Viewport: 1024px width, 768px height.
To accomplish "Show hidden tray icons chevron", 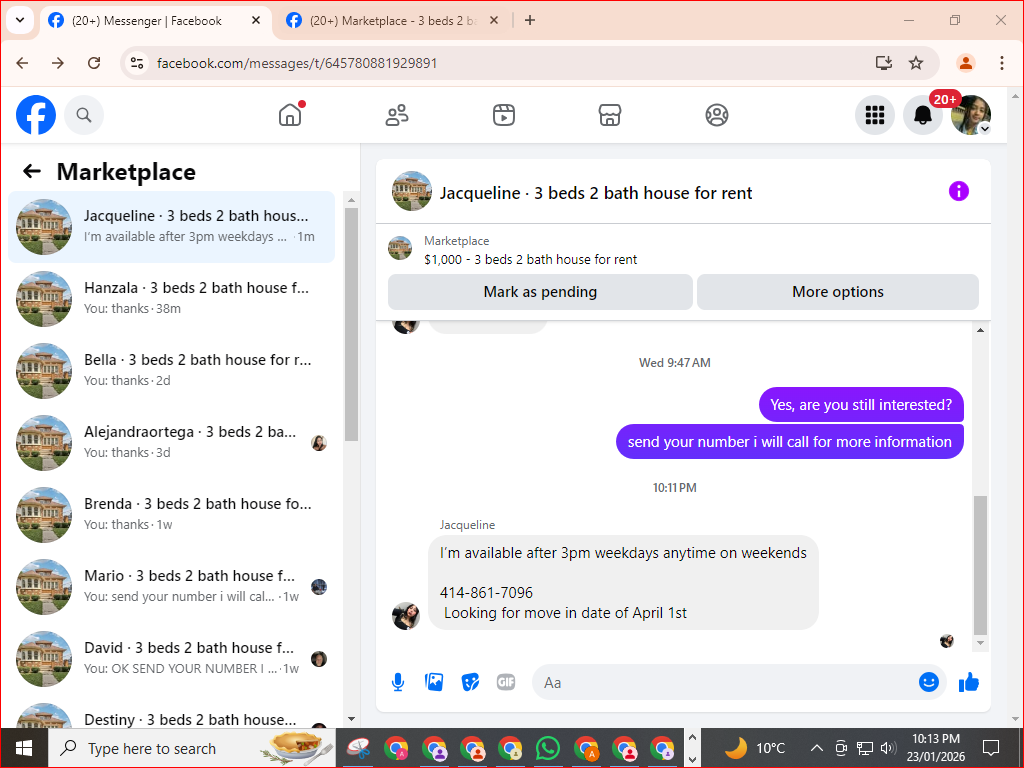I will click(816, 748).
